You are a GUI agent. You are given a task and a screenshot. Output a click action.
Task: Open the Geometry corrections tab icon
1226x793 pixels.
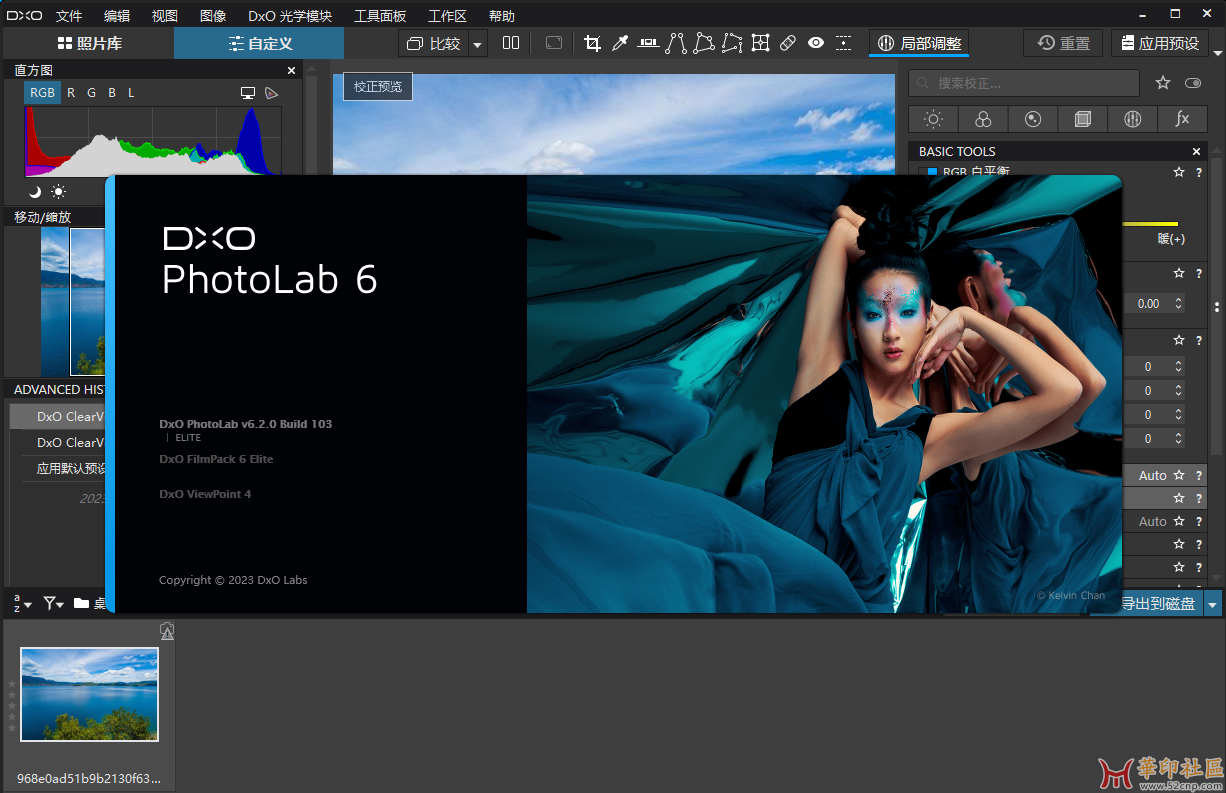pyautogui.click(x=1083, y=119)
